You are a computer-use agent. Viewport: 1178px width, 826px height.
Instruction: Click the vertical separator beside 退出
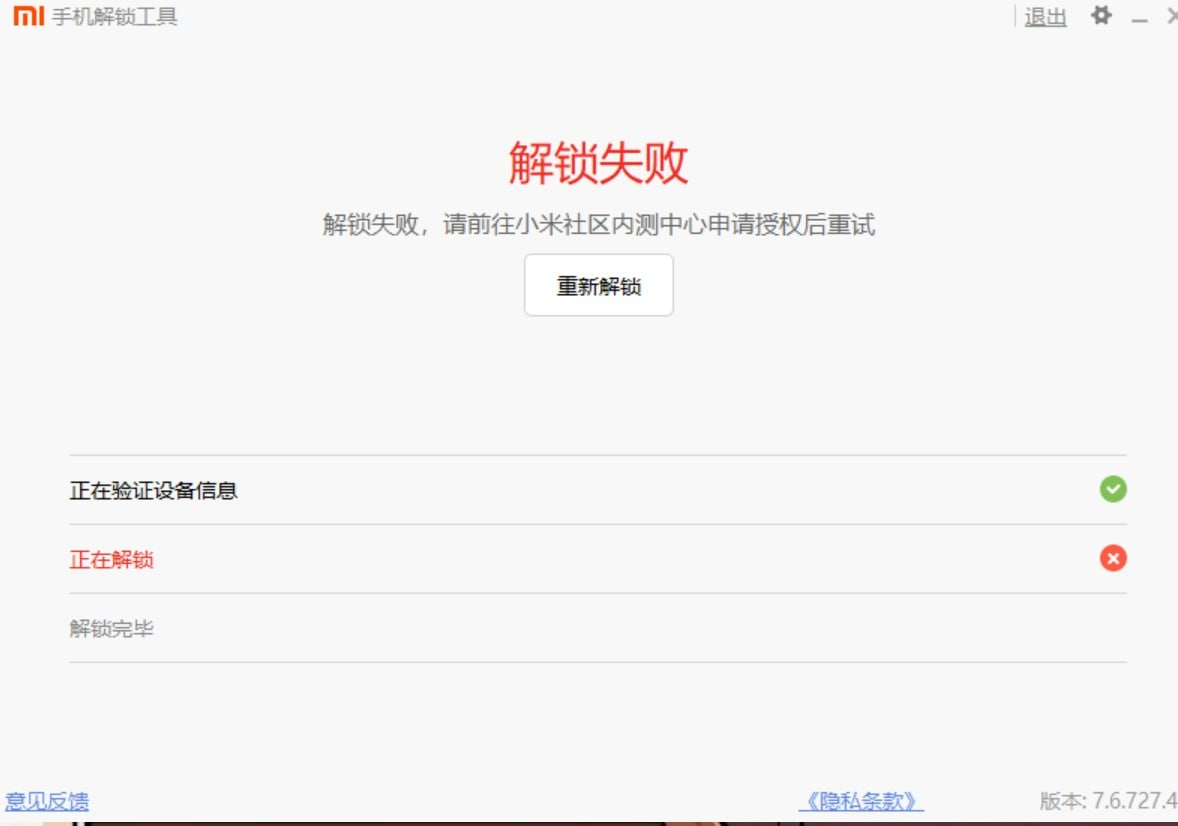click(x=1016, y=17)
